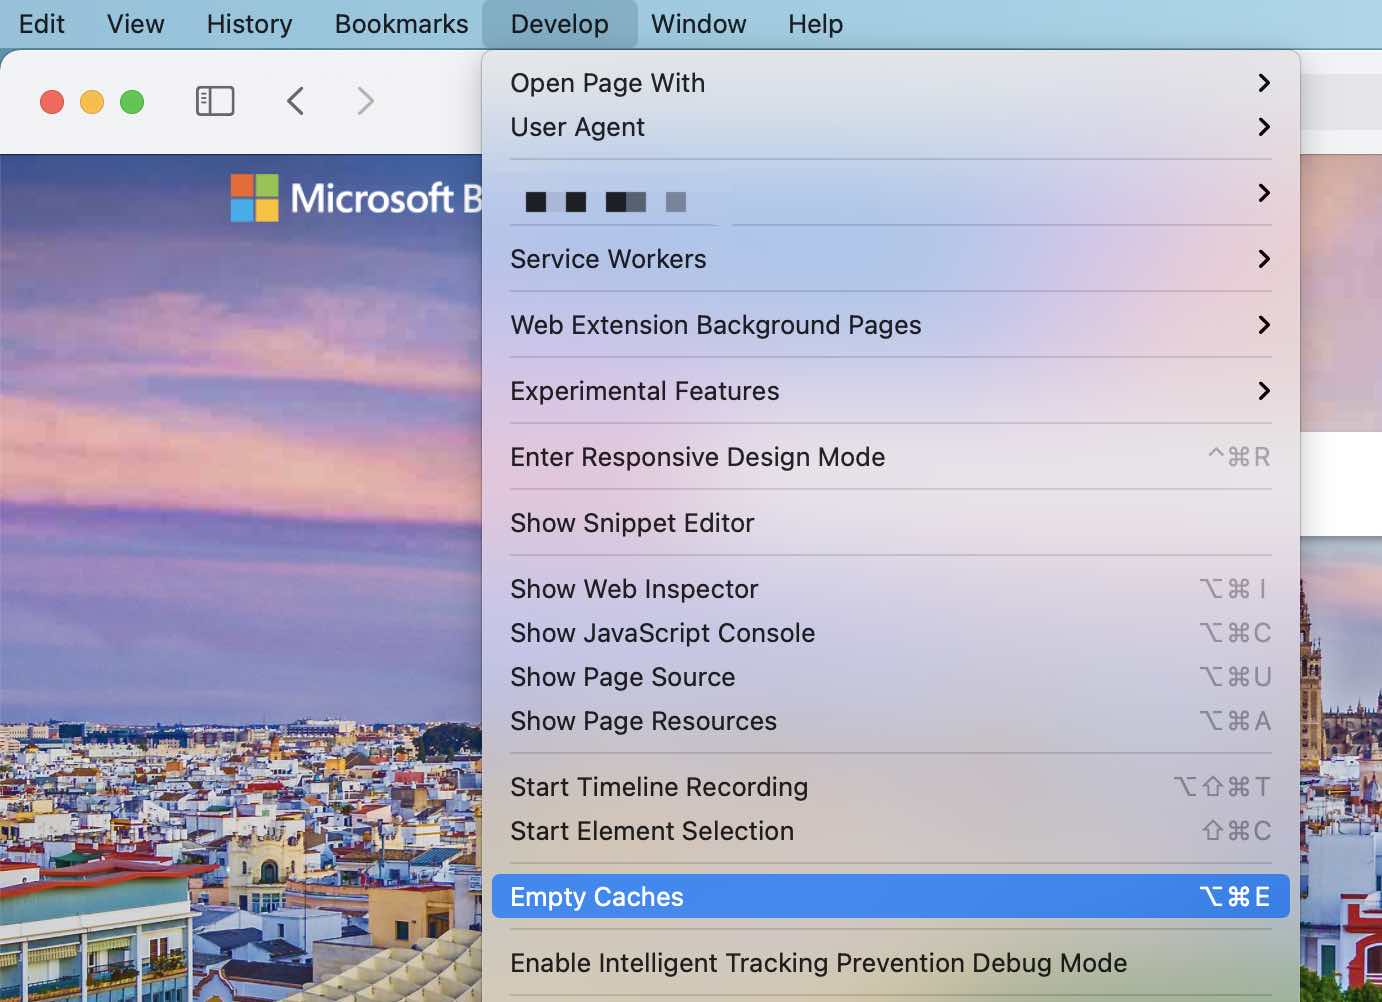Open the Bookmarks menu in menu bar
1382x1002 pixels.
(401, 24)
